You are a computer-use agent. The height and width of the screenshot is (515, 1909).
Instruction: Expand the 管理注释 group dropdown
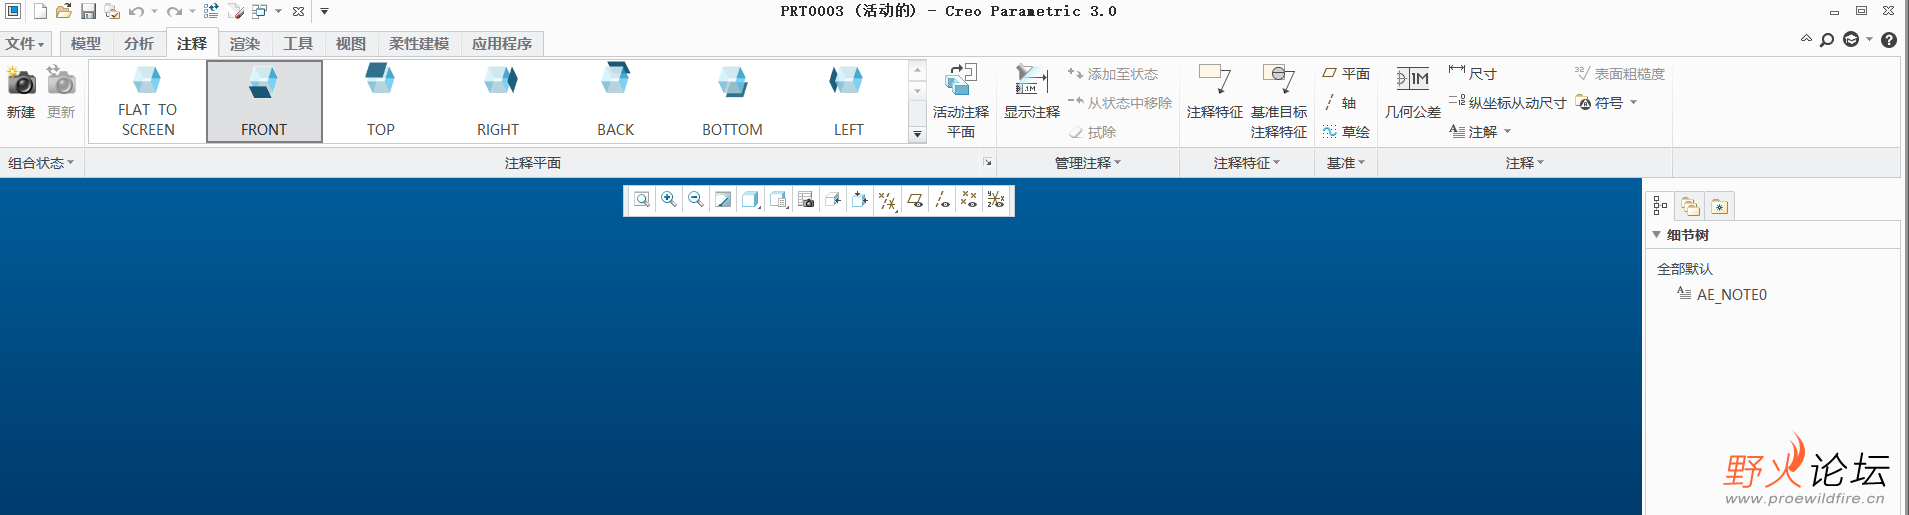(x=1088, y=163)
